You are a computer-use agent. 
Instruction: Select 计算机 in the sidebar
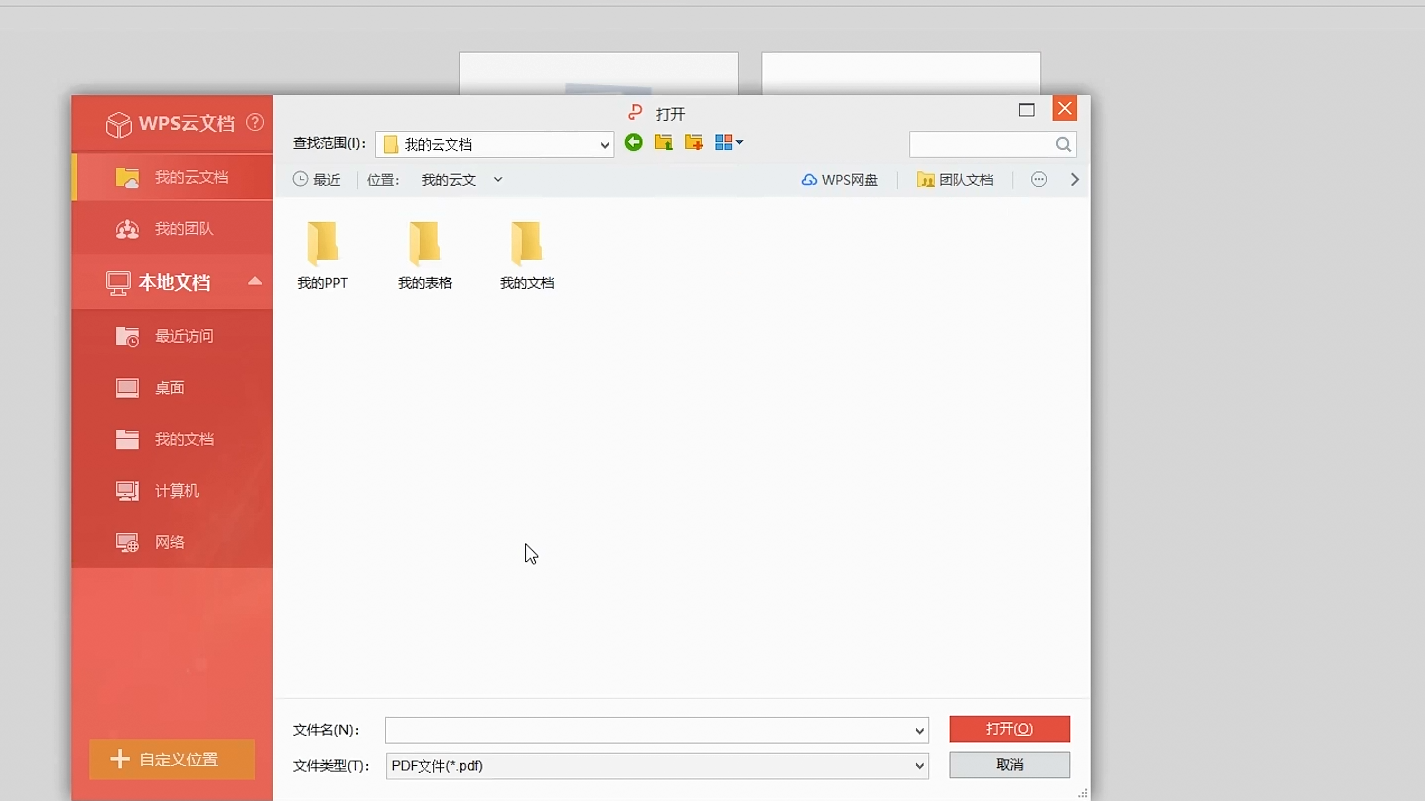(x=172, y=491)
